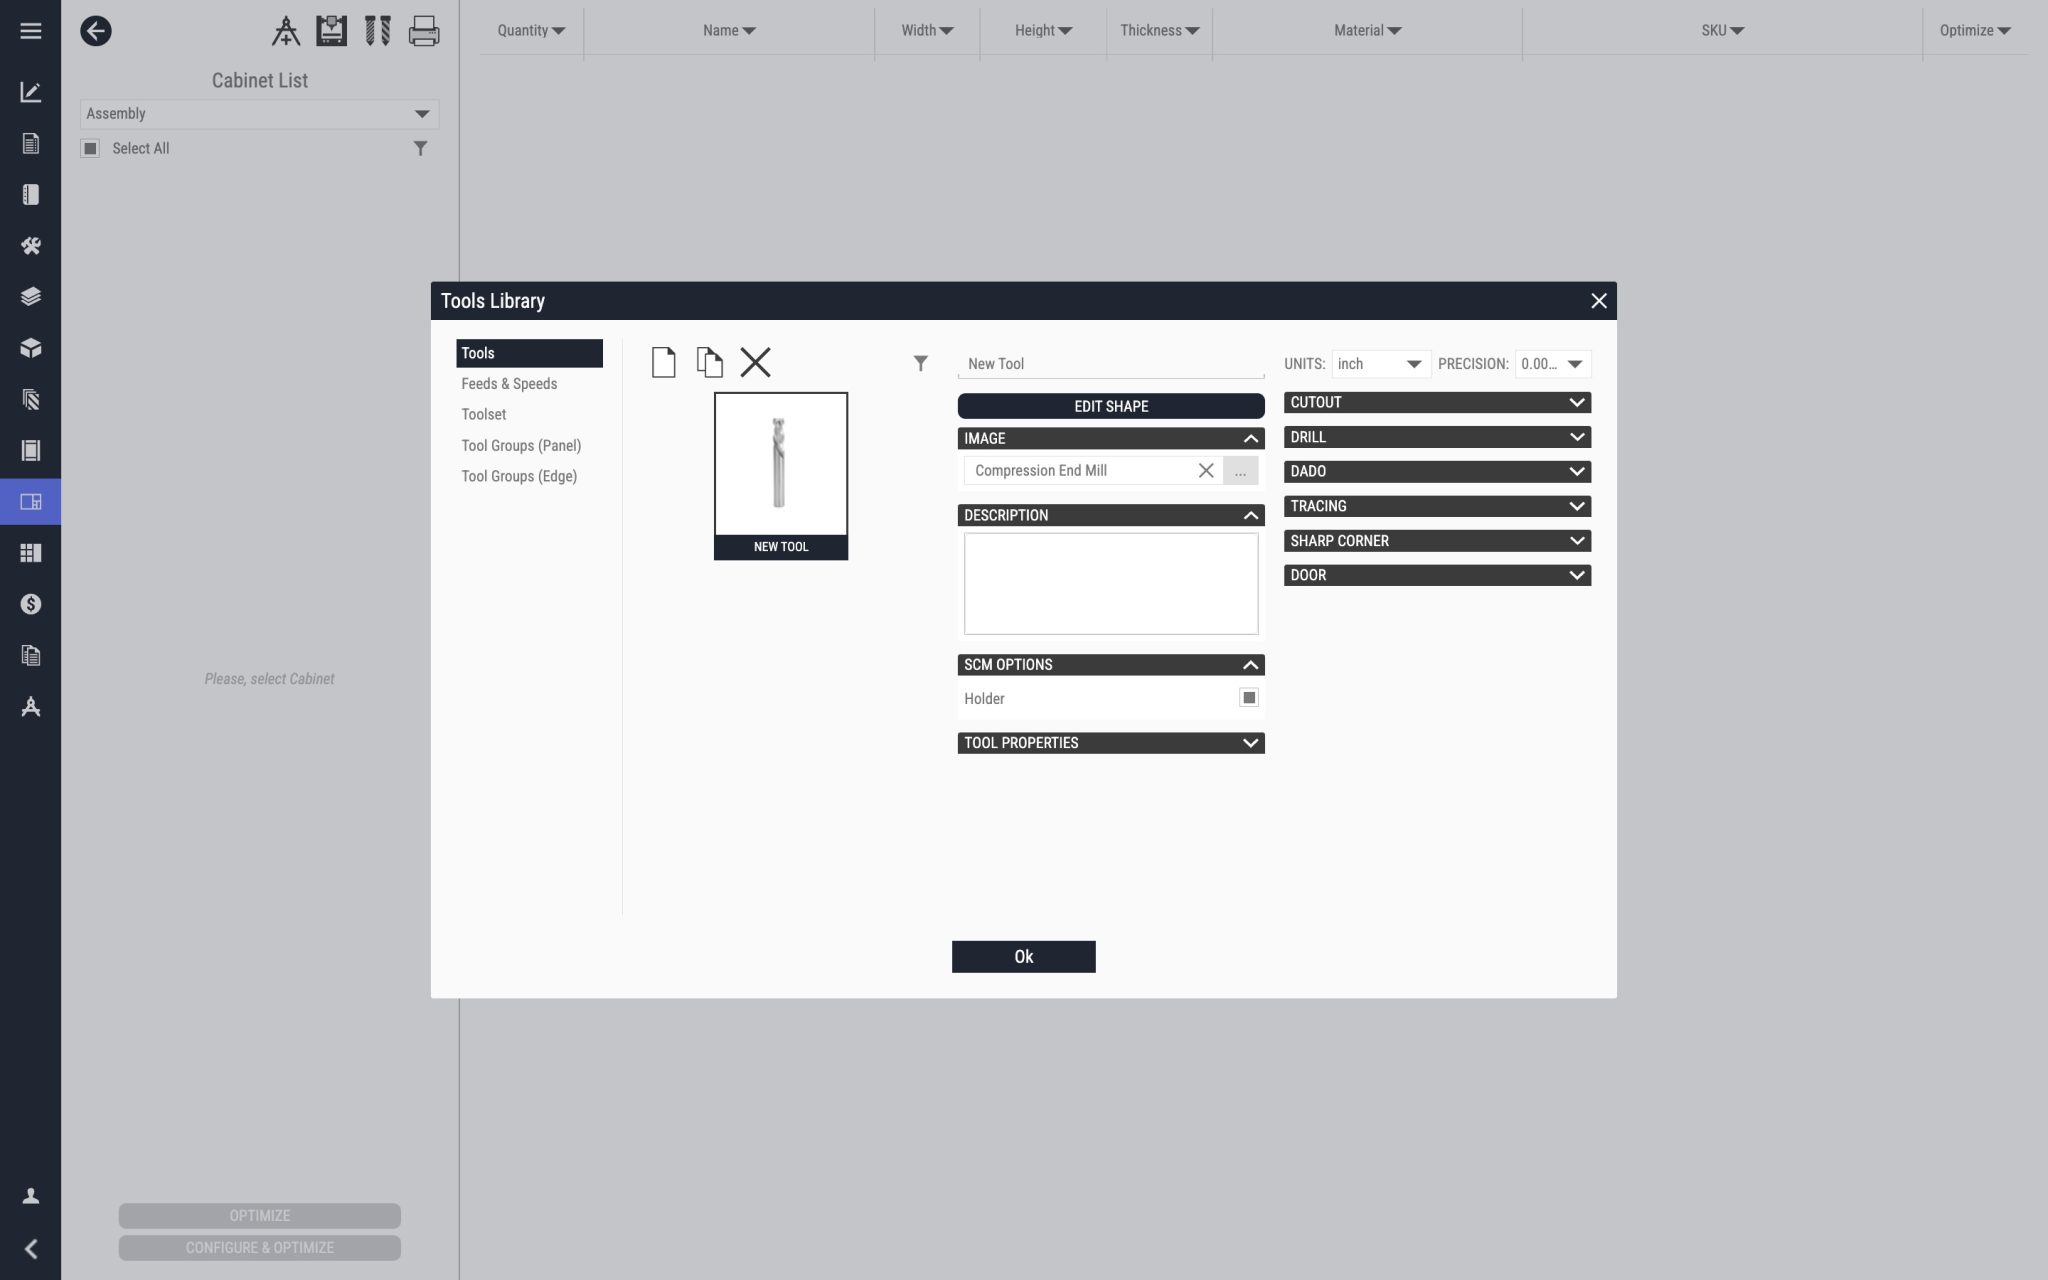Select the New Tool thumbnail image
2048x1280 pixels.
[x=781, y=463]
